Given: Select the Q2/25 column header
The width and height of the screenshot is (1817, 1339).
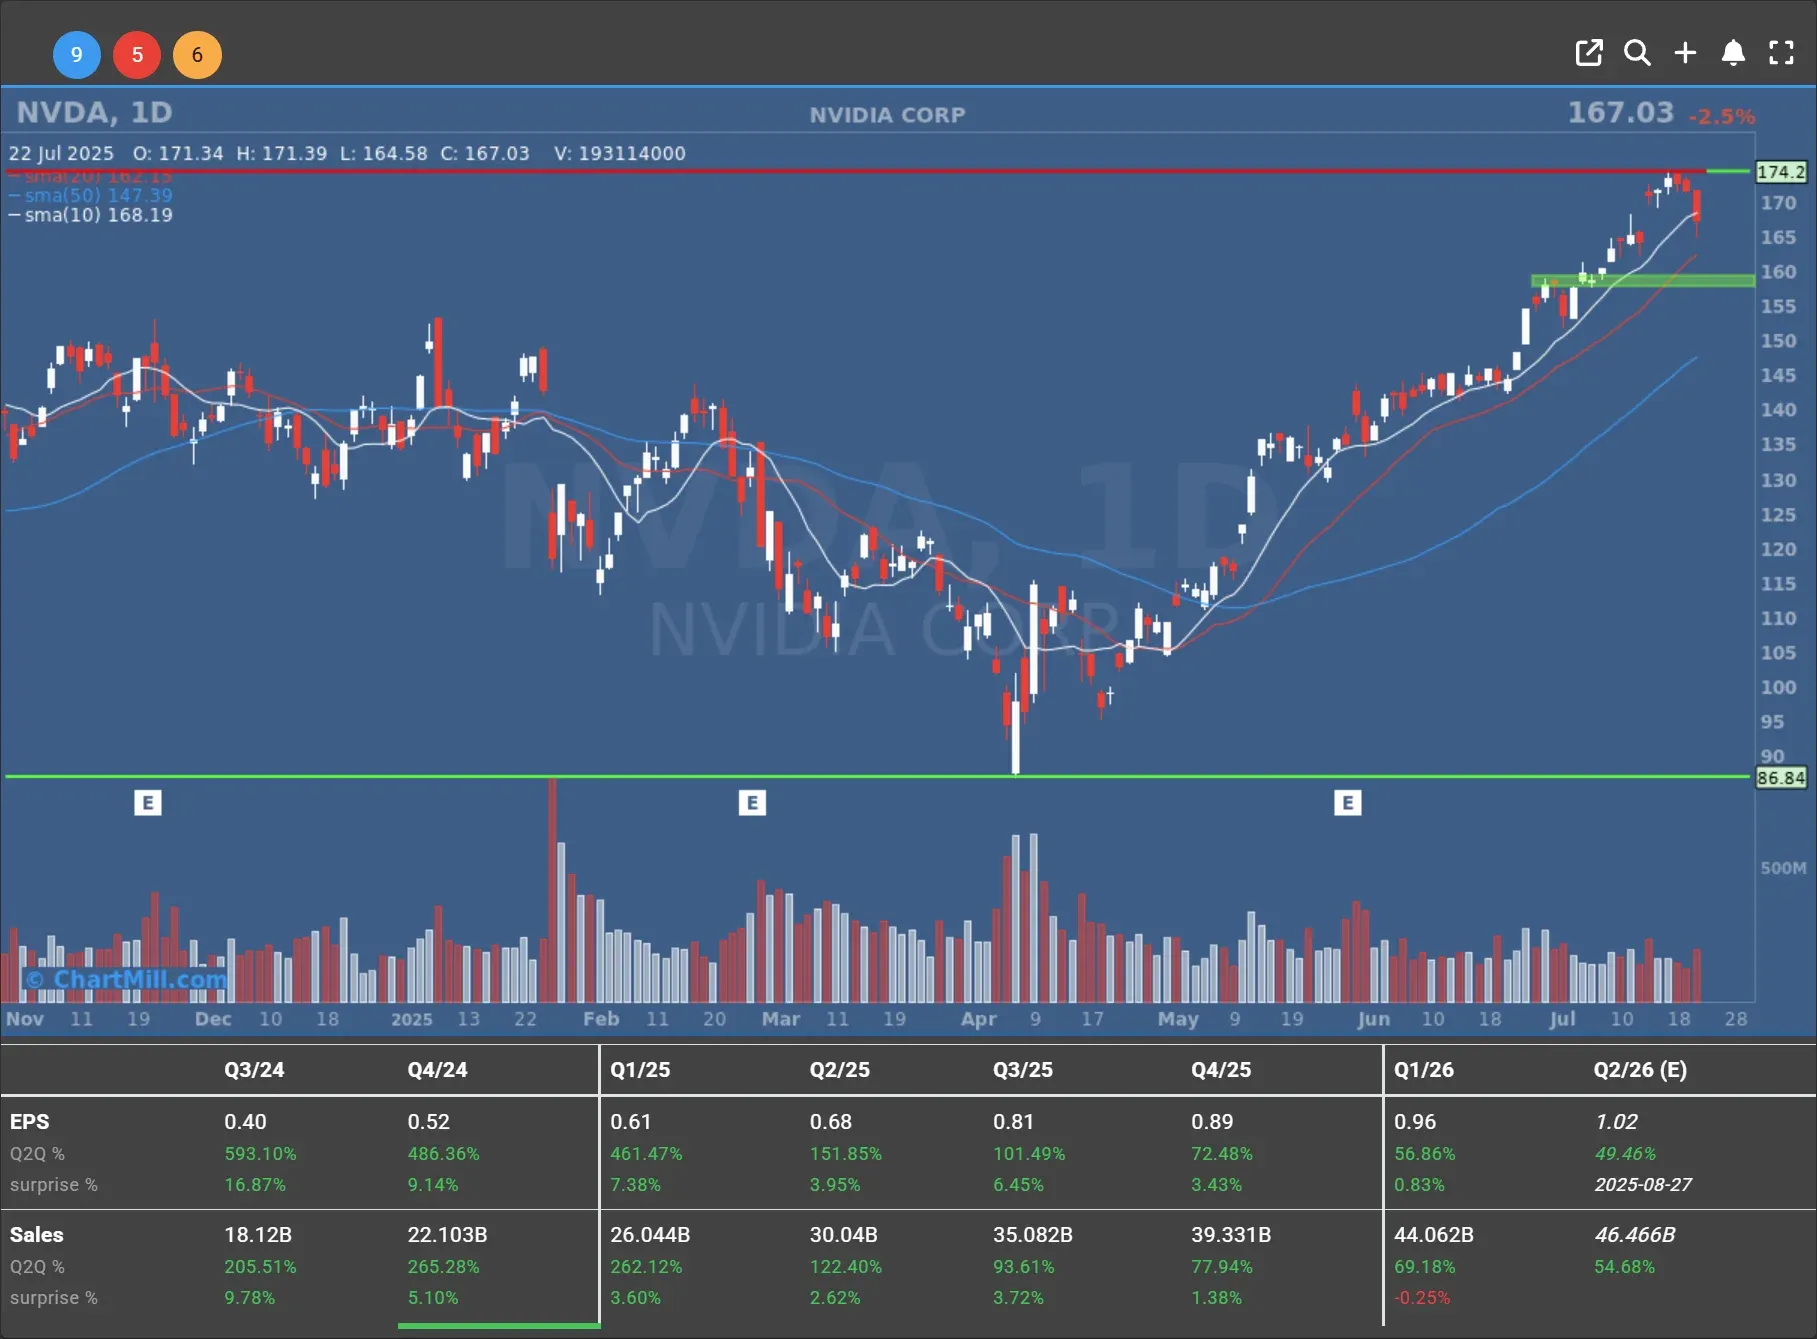Looking at the screenshot, I should [839, 1070].
